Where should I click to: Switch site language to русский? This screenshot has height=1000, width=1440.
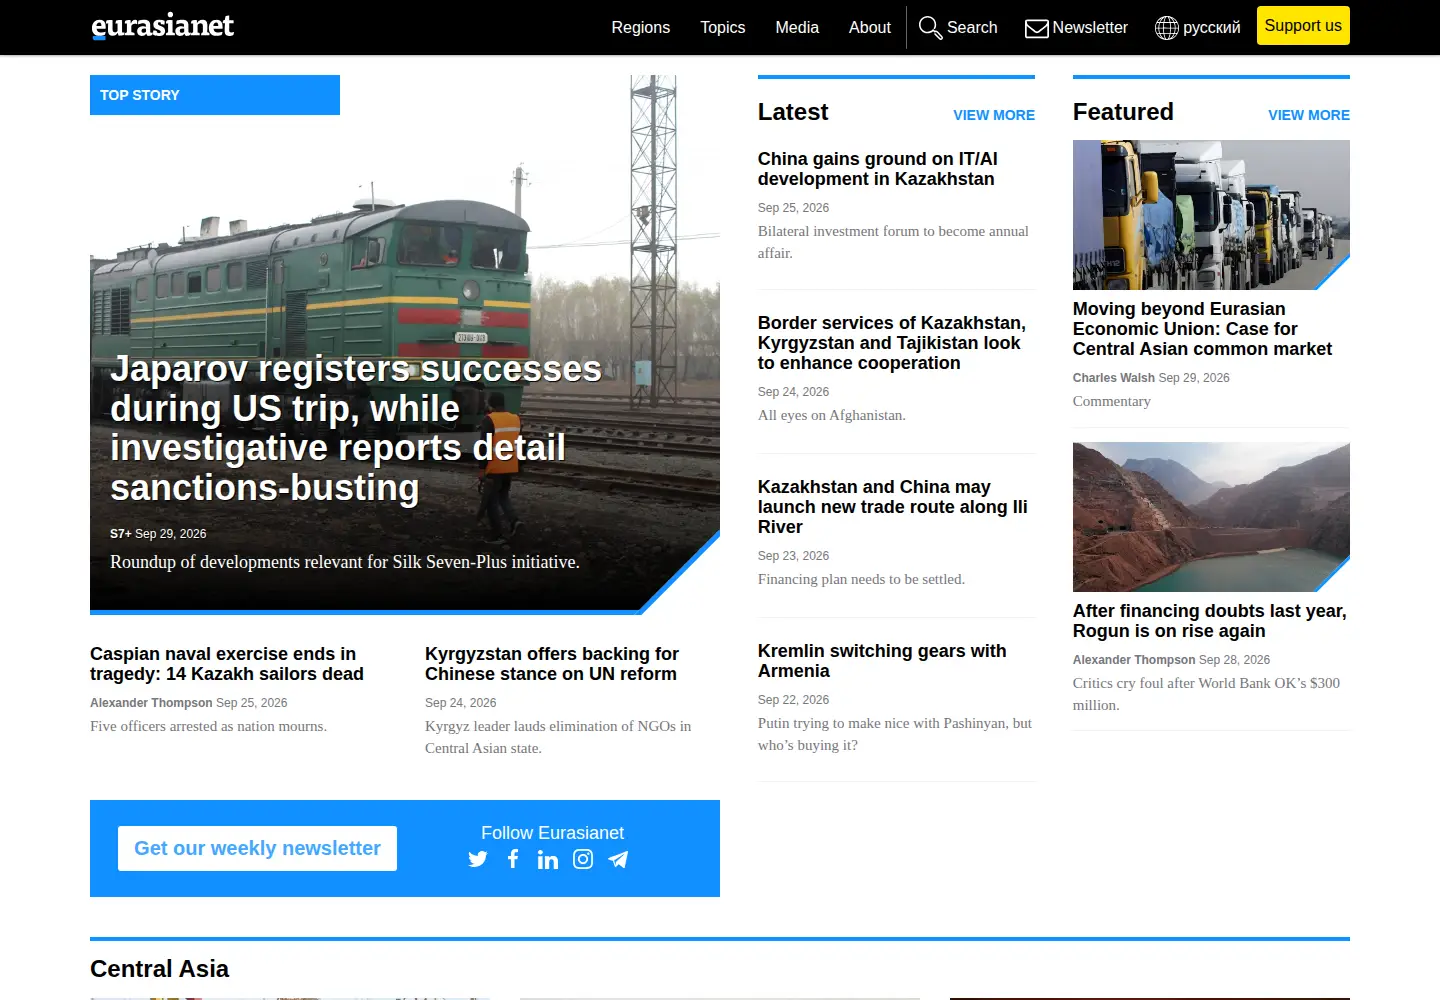pos(1211,28)
